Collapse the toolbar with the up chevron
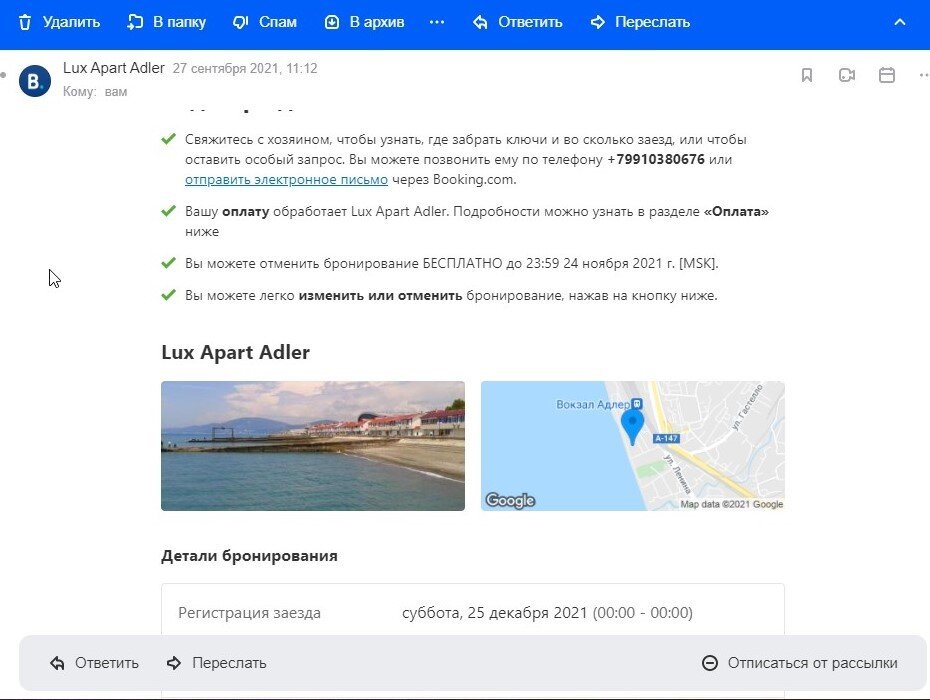 click(x=900, y=23)
